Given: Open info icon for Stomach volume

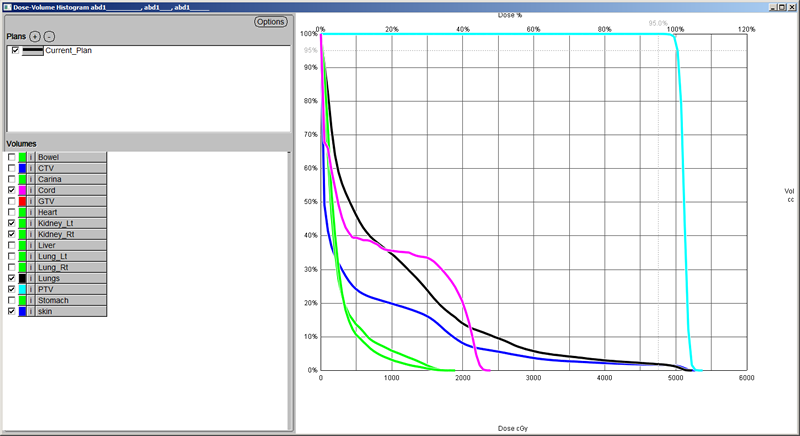Looking at the screenshot, I should click(31, 300).
